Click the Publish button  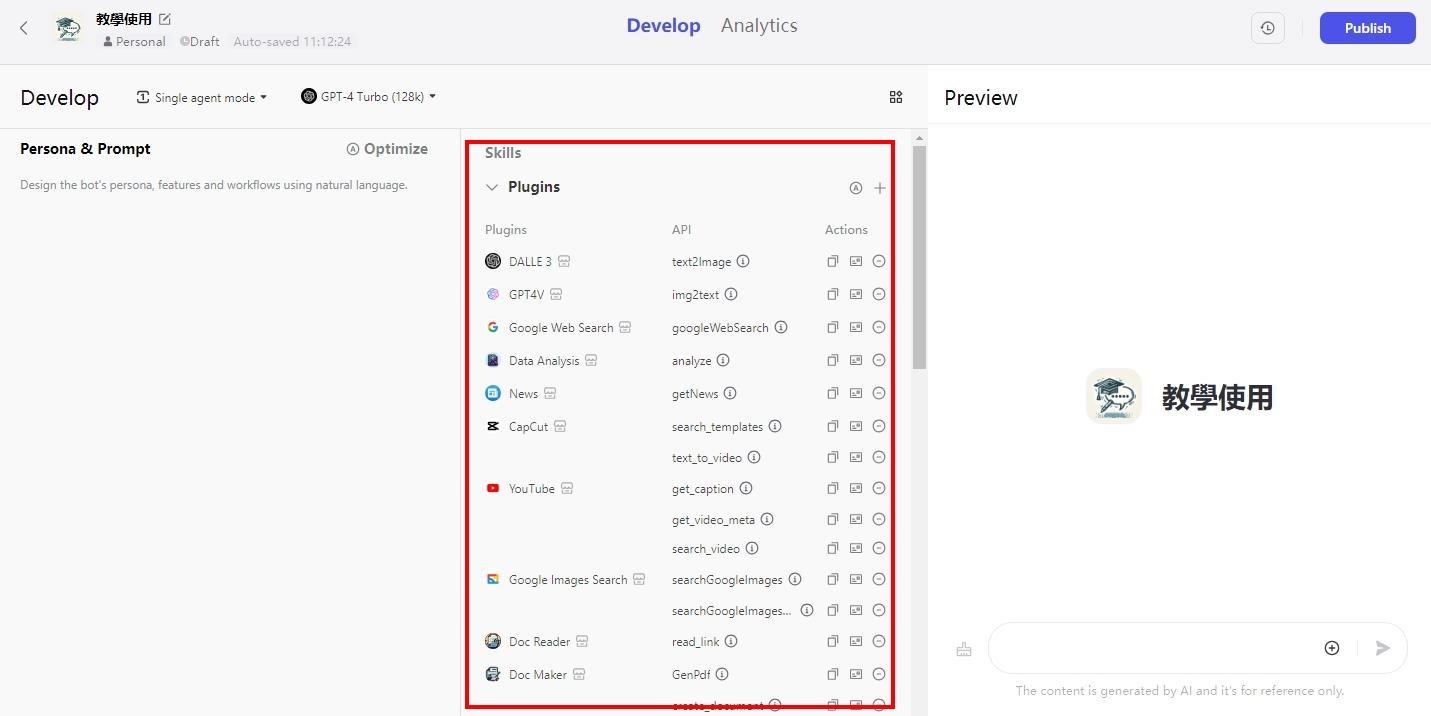[1367, 28]
